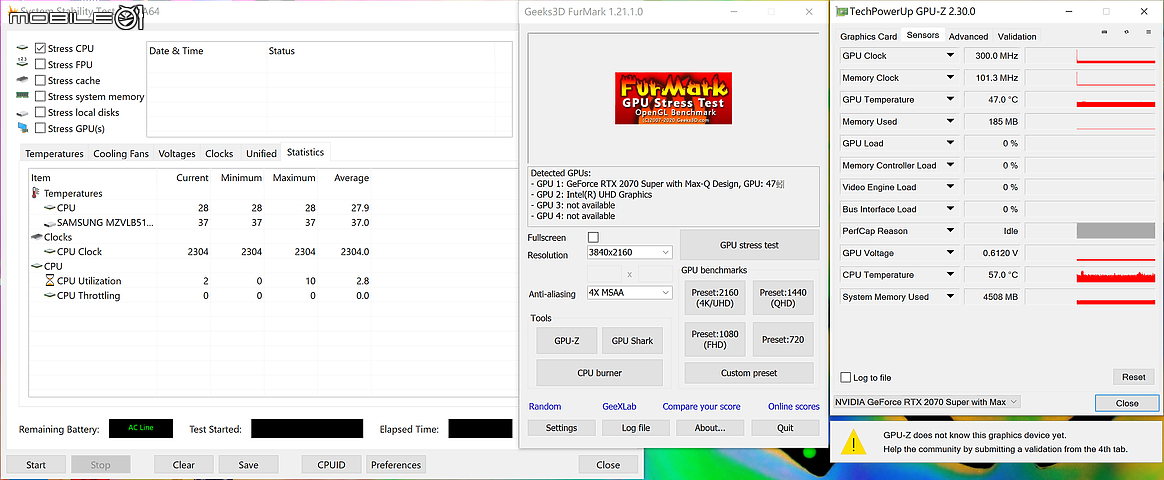Click the icon beside CPU Throttling row
The height and width of the screenshot is (480, 1164).
coord(50,295)
